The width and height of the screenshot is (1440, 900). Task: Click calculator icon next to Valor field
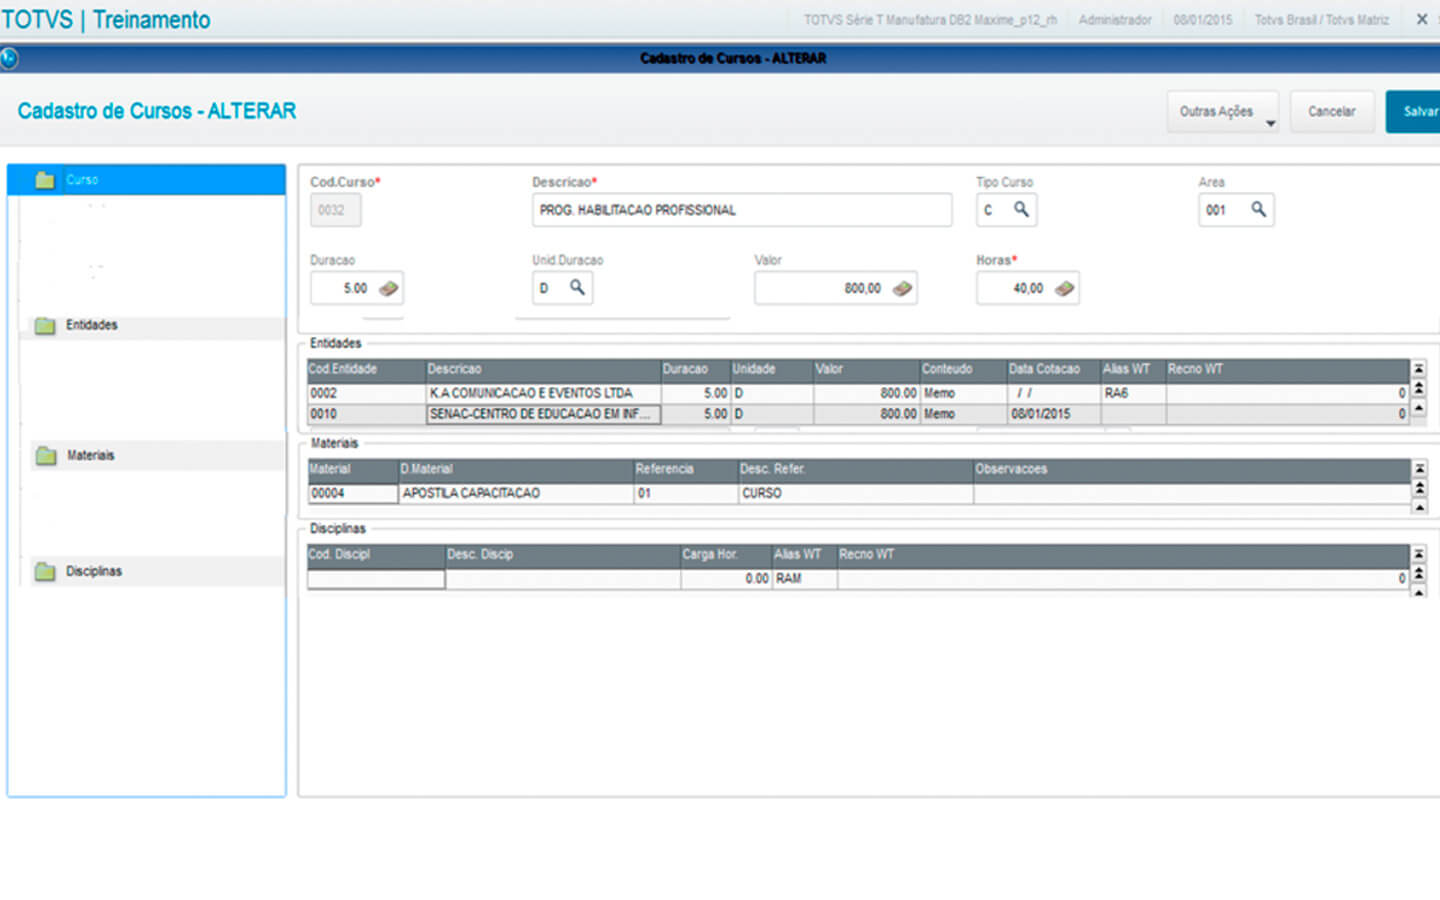[x=902, y=288]
